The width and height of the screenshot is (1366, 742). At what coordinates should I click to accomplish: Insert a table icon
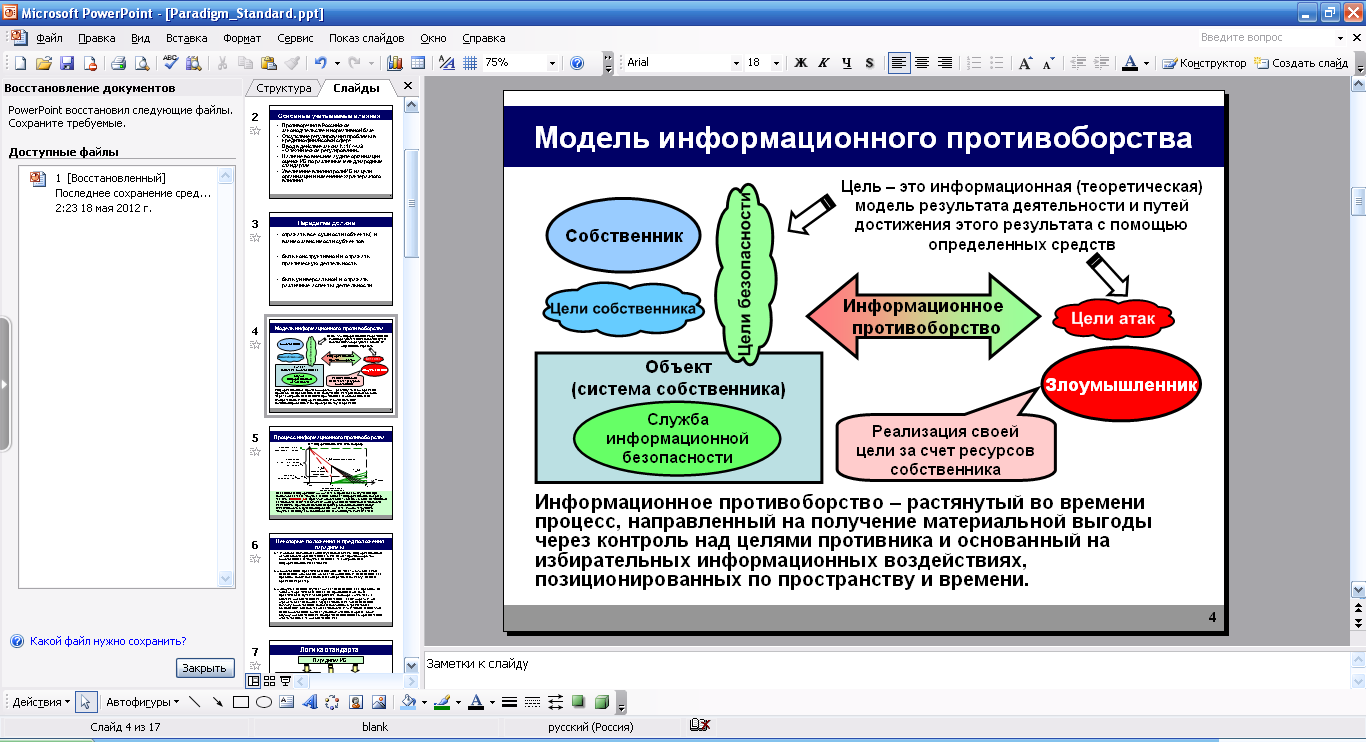(x=417, y=63)
